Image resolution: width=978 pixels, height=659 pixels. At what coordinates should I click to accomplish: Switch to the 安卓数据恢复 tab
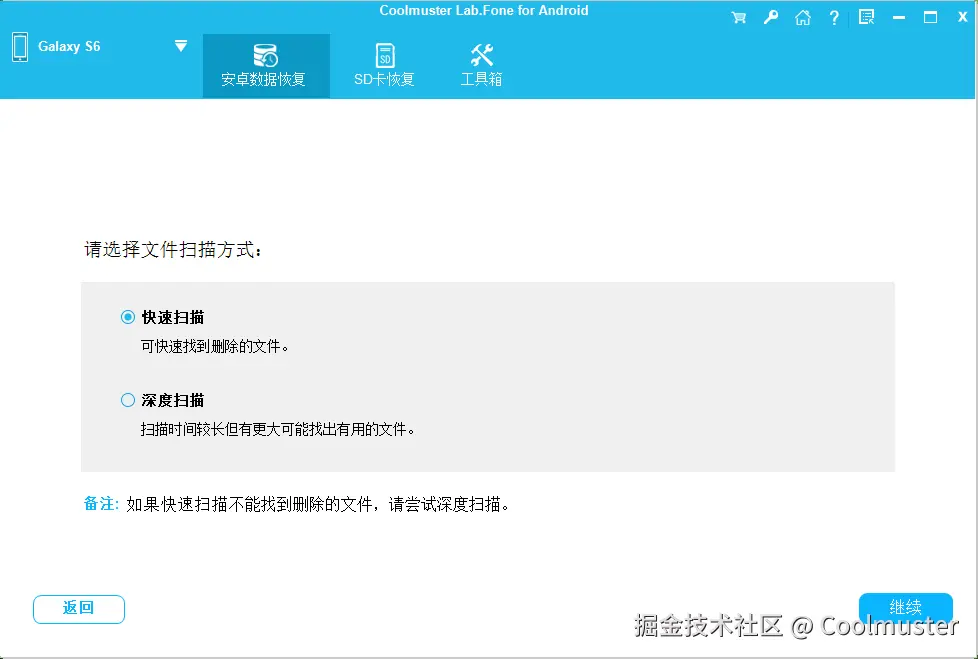(265, 64)
